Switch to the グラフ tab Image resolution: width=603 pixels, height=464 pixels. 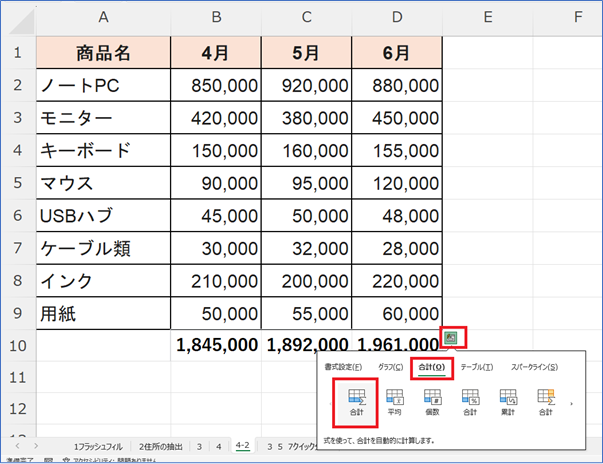390,367
